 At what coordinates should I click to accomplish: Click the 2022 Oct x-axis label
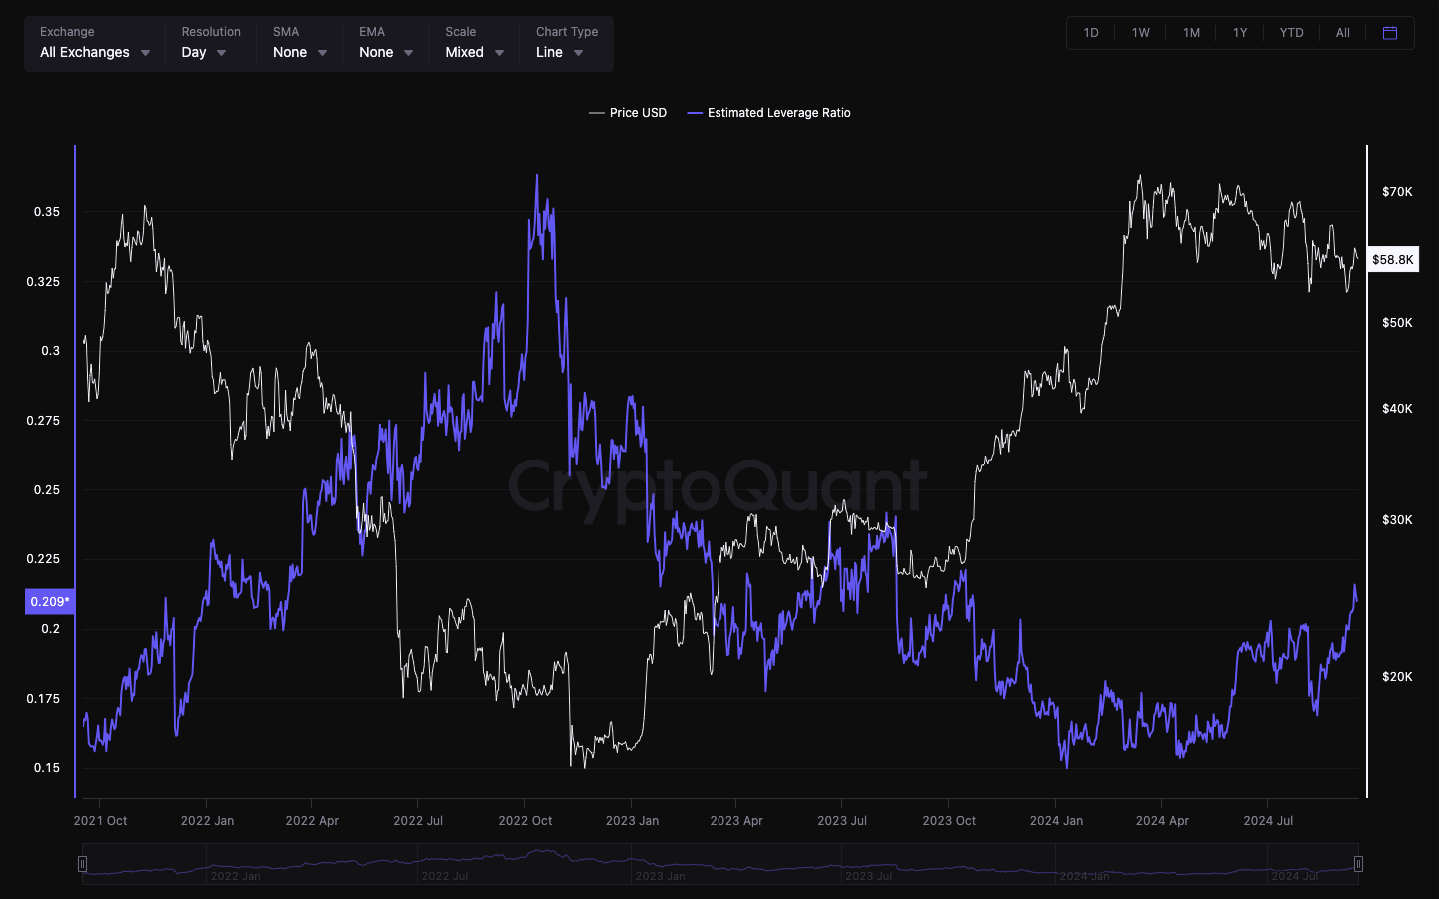tap(525, 821)
